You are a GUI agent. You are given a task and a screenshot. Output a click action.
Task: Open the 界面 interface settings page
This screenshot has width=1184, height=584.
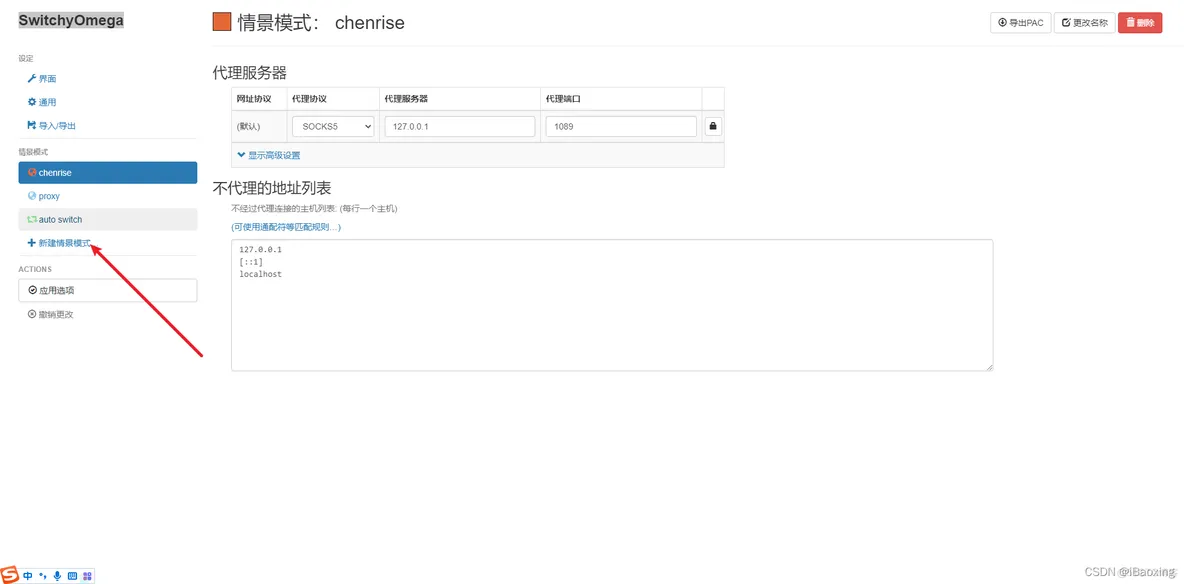[42, 79]
